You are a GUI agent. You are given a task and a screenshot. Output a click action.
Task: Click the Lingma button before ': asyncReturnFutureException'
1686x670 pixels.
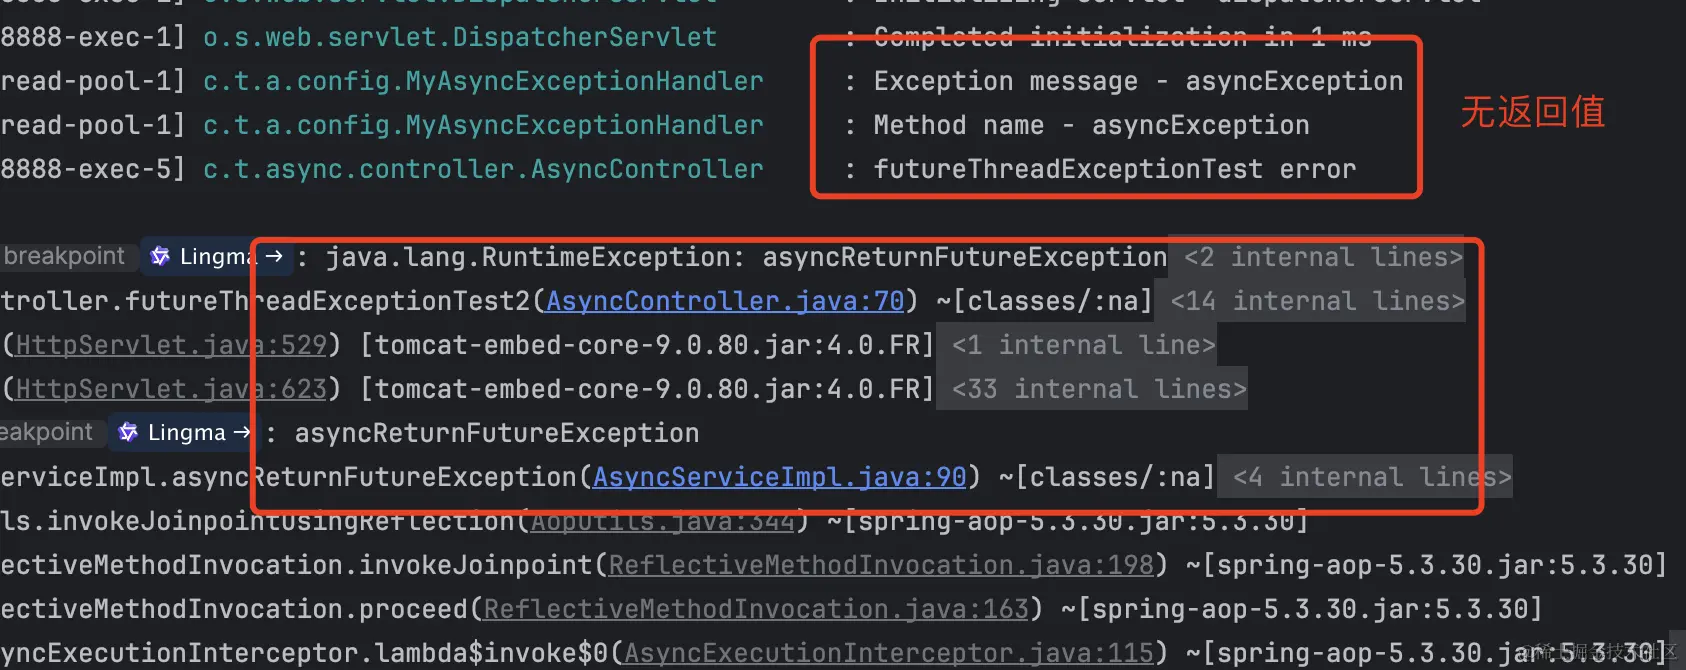[x=183, y=433]
